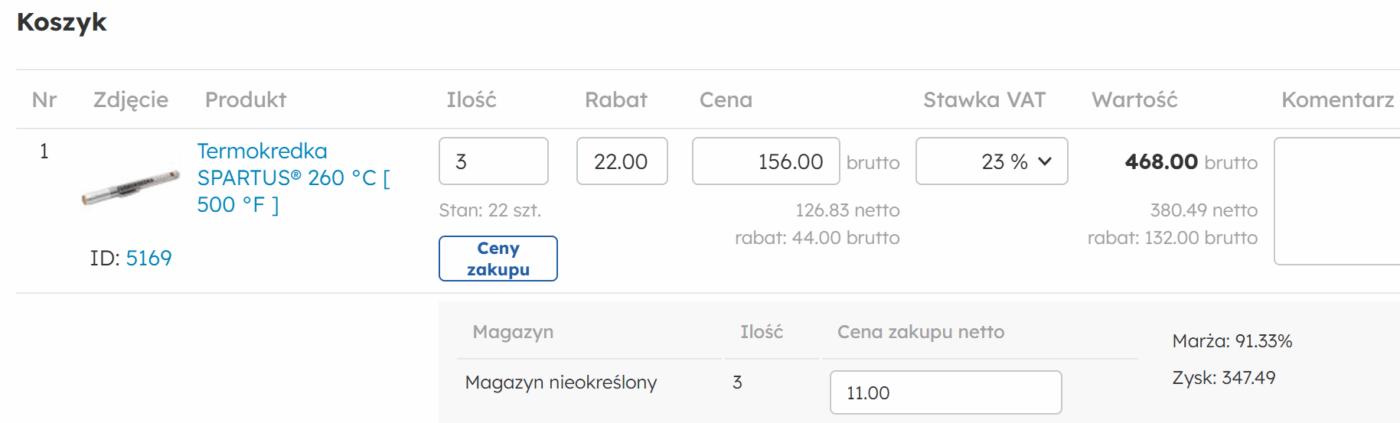Screen dimensions: 1400x423
Task: Click the Stan: 22 szt. stock label
Action: pyautogui.click(x=490, y=211)
